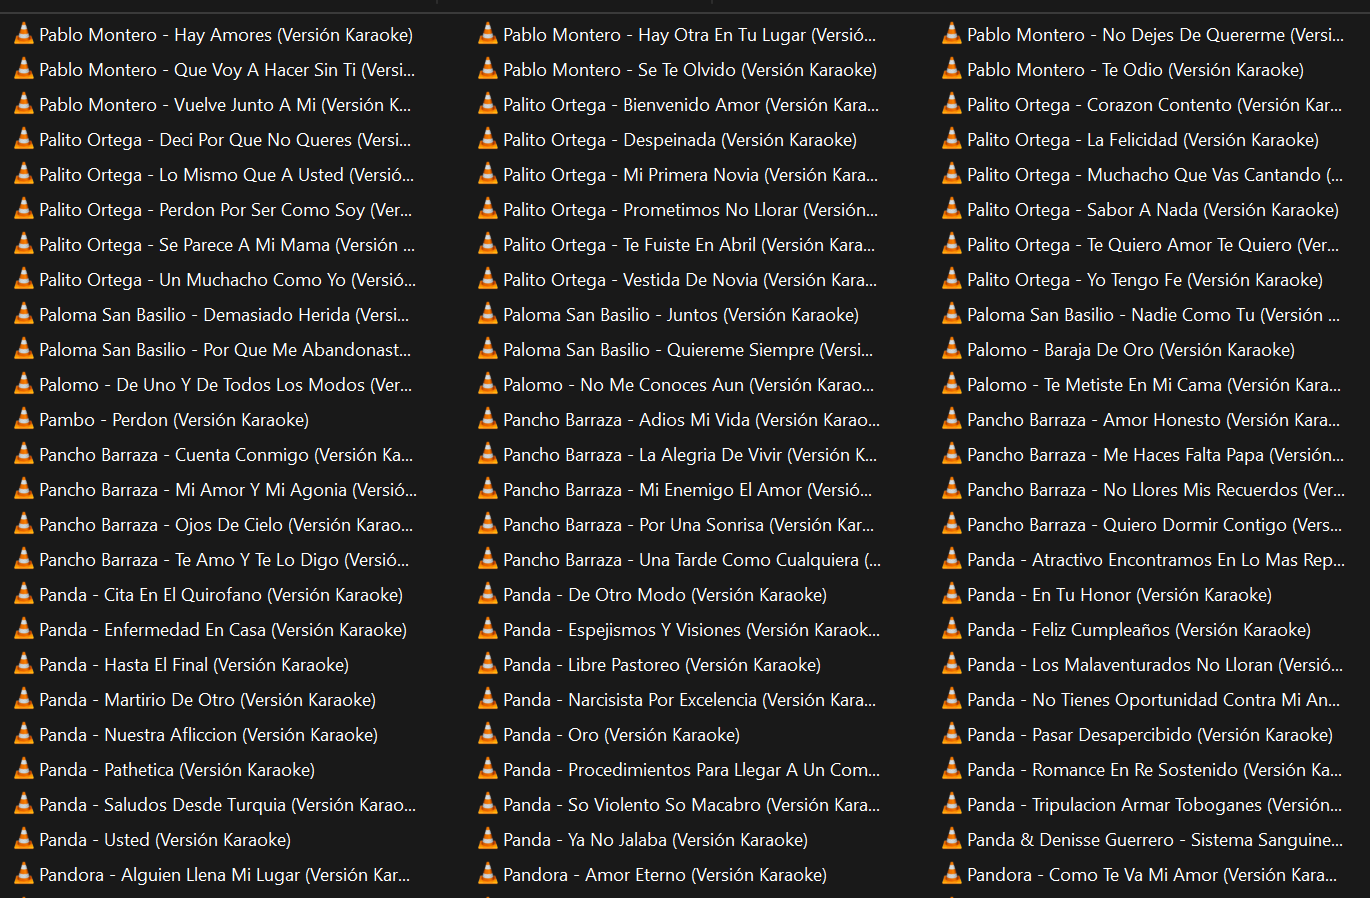Select Pablo Montero - Hay Amores file
Viewport: 1370px width, 898px height.
(x=225, y=35)
